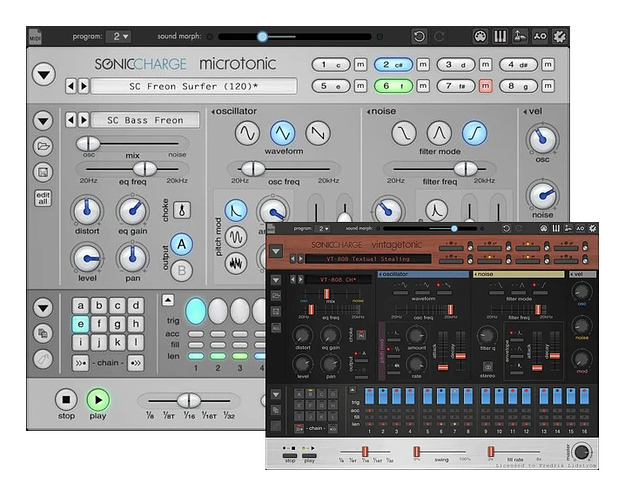Screen dimensions: 625x496
Task: Adjust the sound morph slider in Microtonic
Action: tap(262, 37)
